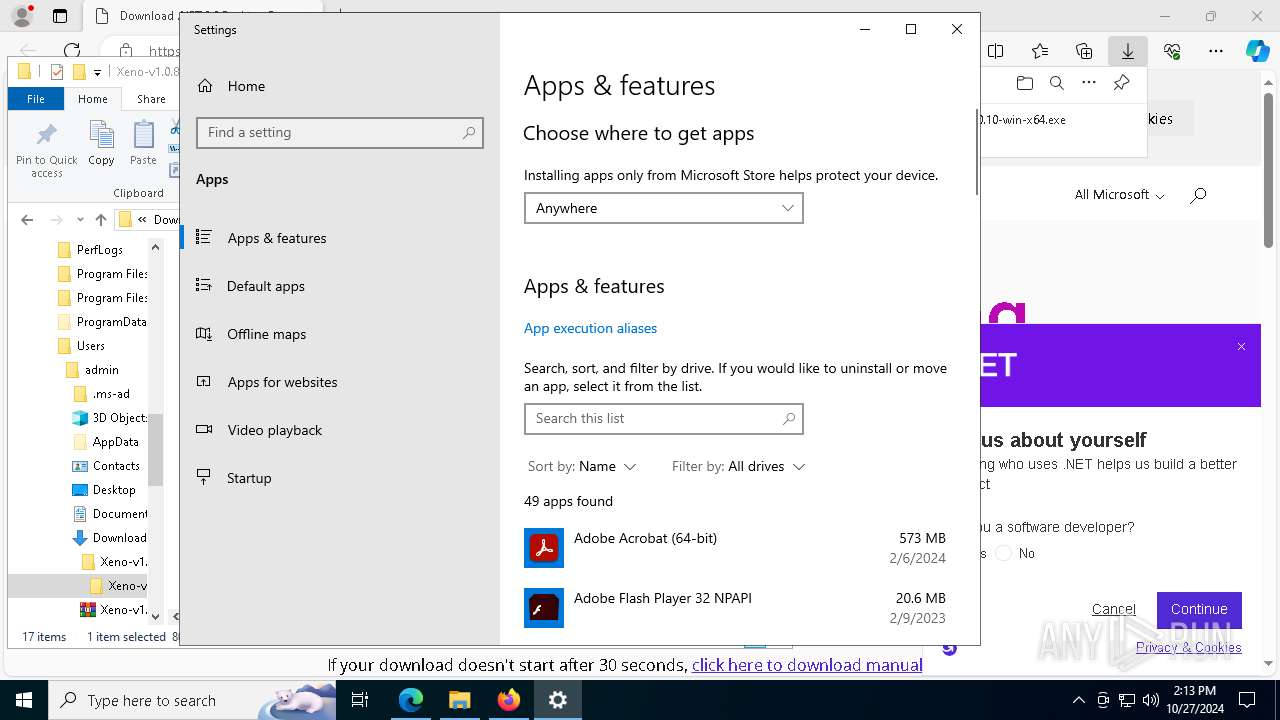Switch to Share ribbon tab in Explorer
The height and width of the screenshot is (720, 1280).
click(151, 99)
